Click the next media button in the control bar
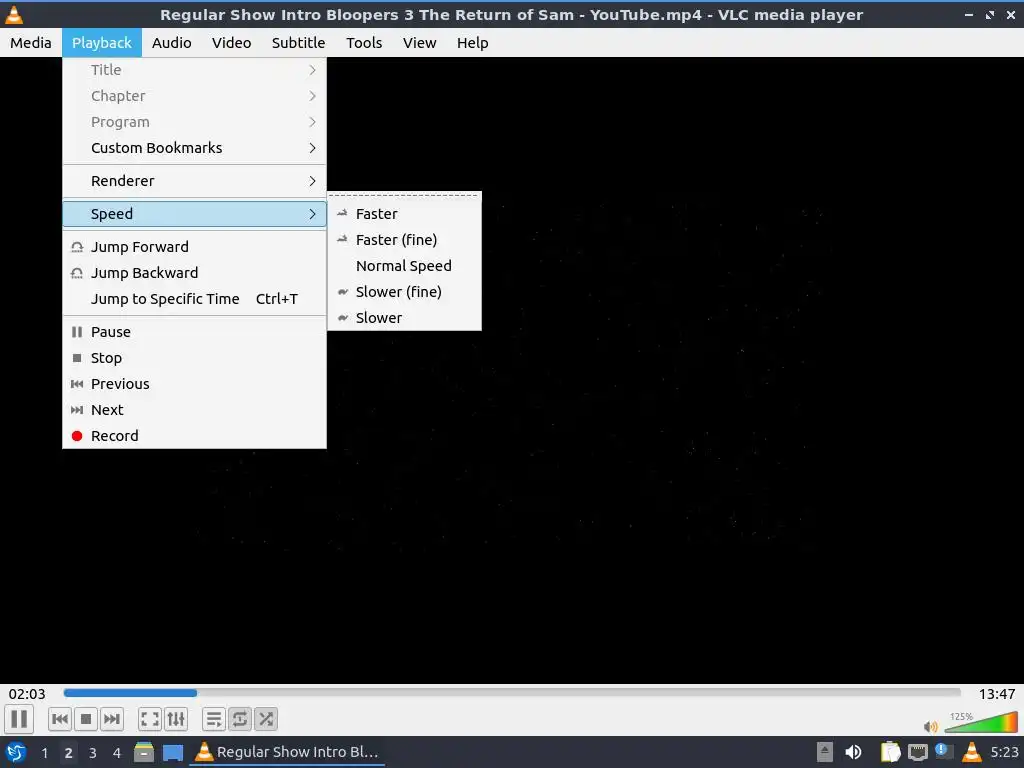 [112, 719]
